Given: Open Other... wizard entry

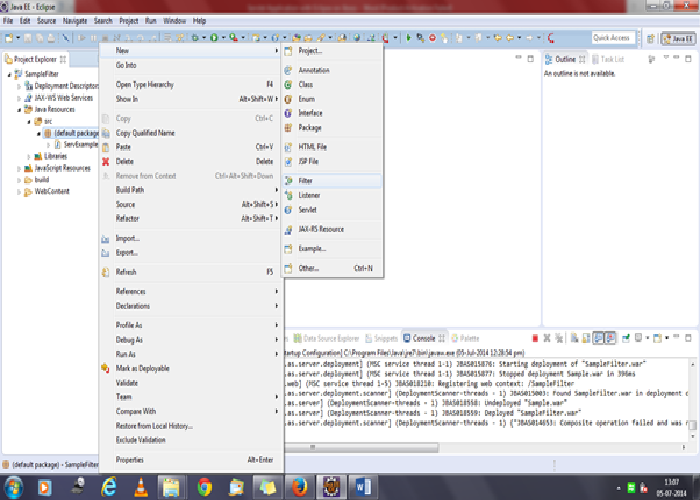Looking at the screenshot, I should point(332,268).
